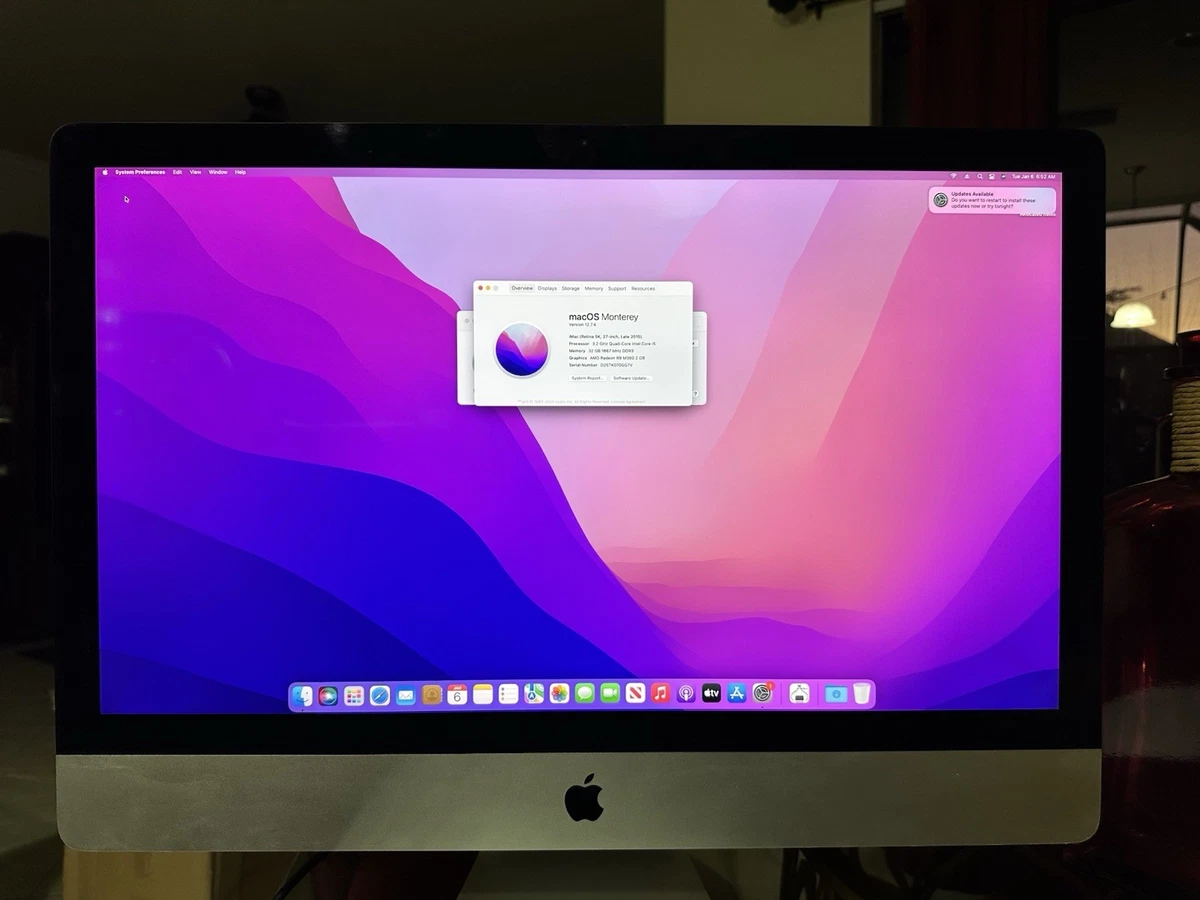Image resolution: width=1200 pixels, height=900 pixels.
Task: Open Spotlight search in the menu bar
Action: 980,175
